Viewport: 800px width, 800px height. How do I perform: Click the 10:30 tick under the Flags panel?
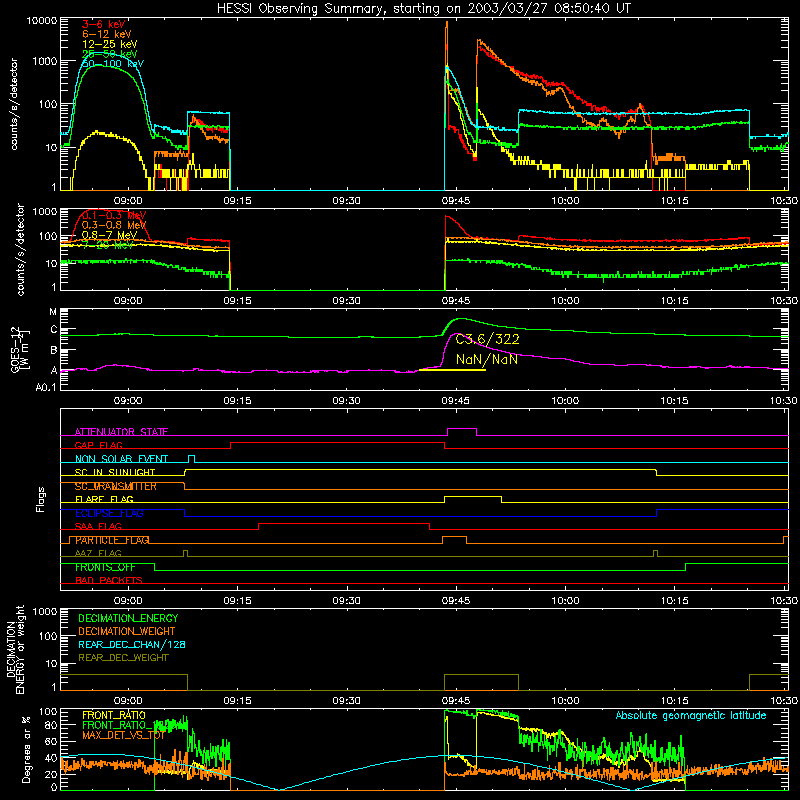coord(783,601)
